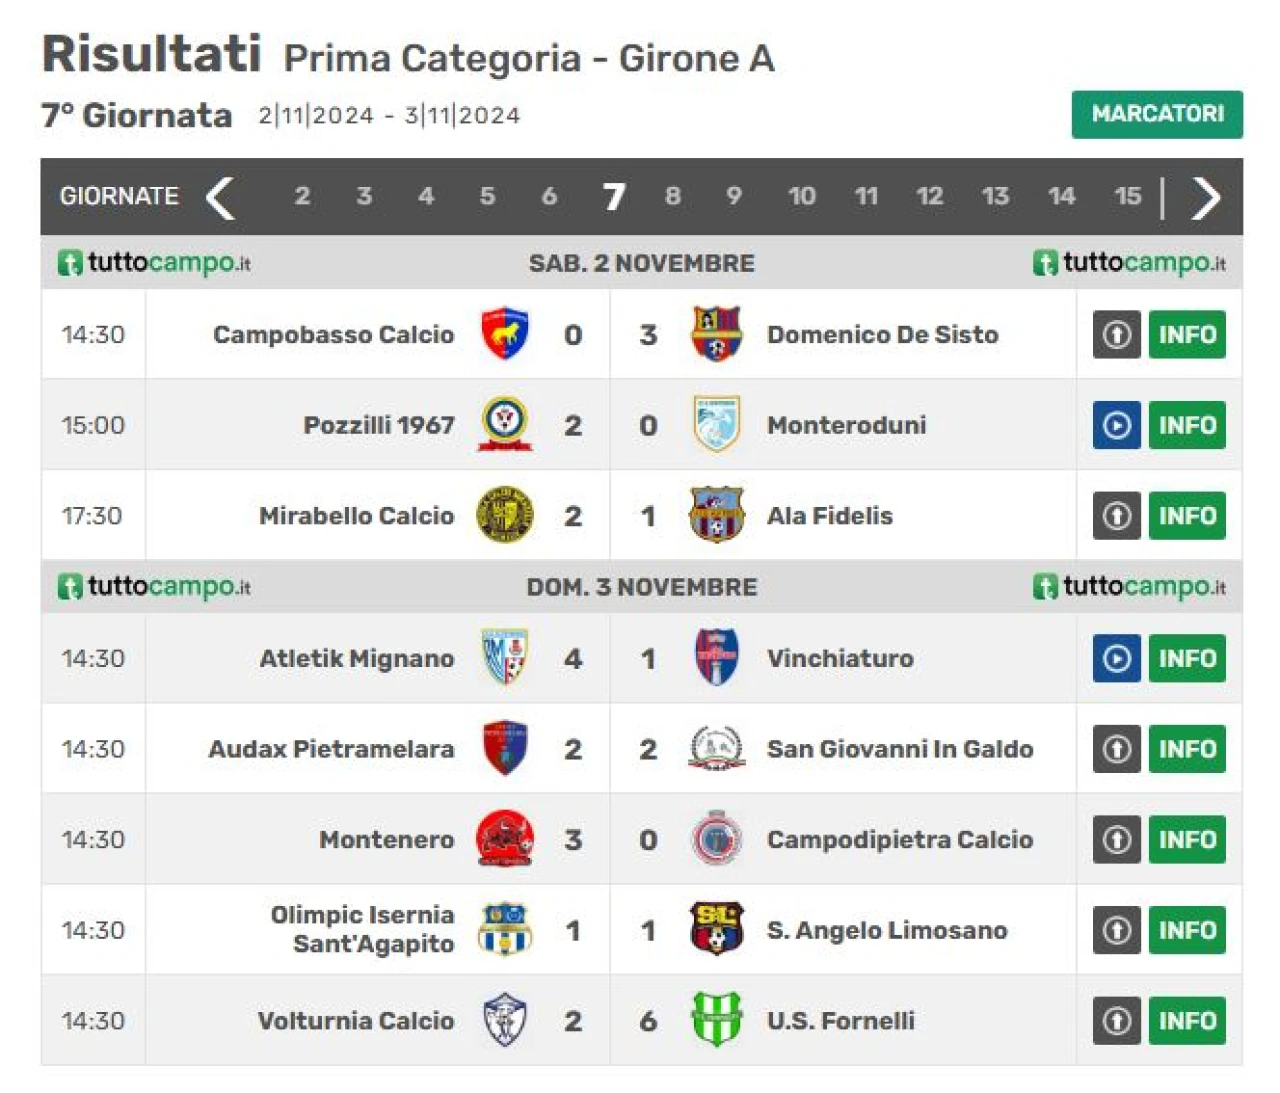Open the Campodipietra Calcio team link
Image resolution: width=1280 pixels, height=1093 pixels.
[900, 839]
